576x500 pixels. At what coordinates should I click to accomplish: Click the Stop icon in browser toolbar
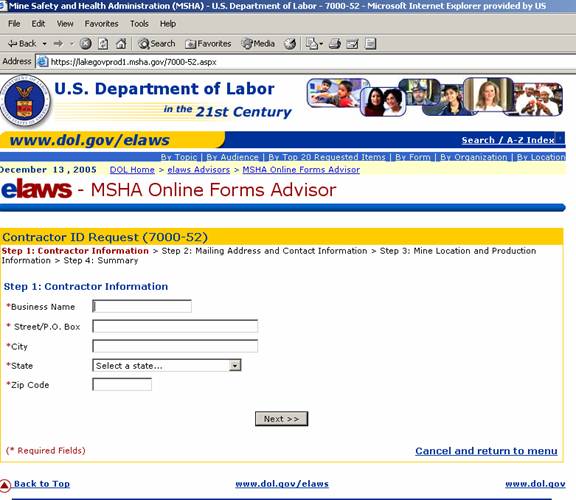click(86, 44)
